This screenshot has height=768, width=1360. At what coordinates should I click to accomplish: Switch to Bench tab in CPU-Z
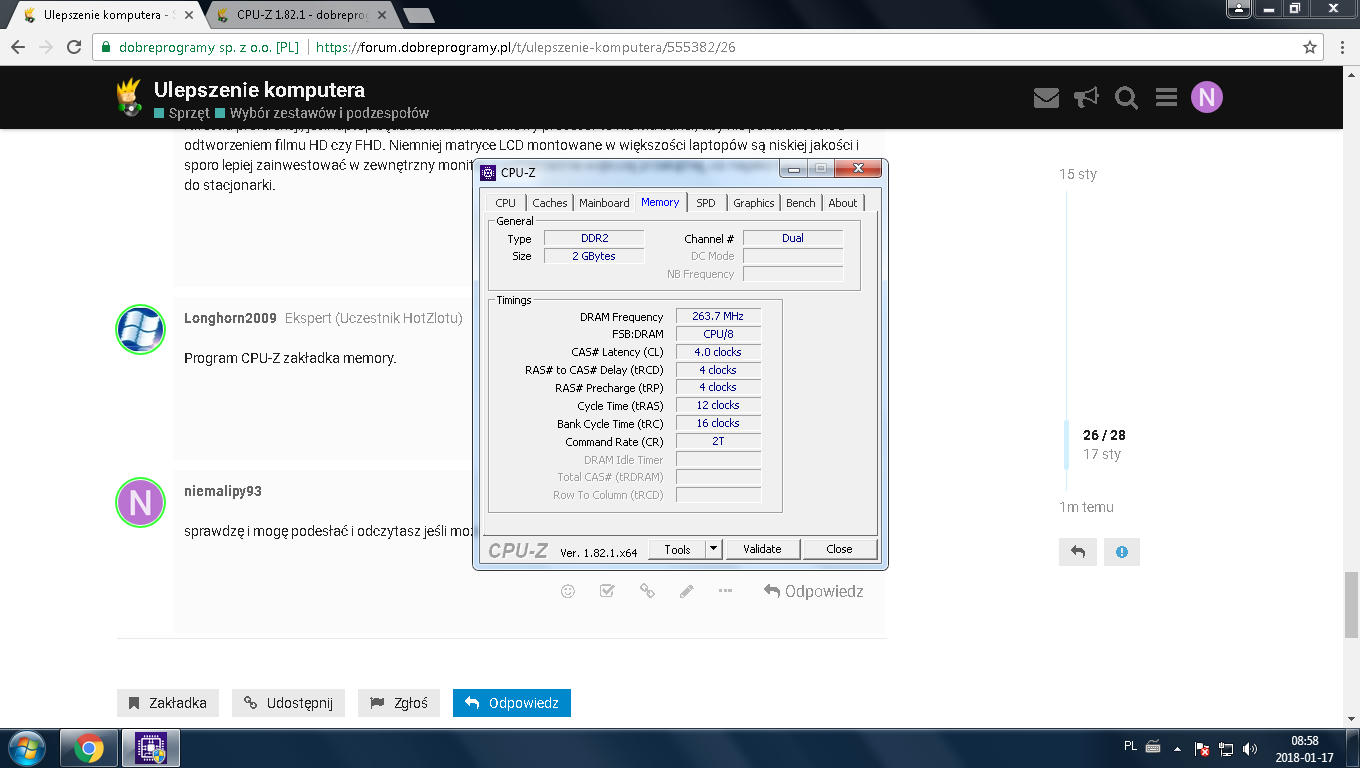point(801,203)
